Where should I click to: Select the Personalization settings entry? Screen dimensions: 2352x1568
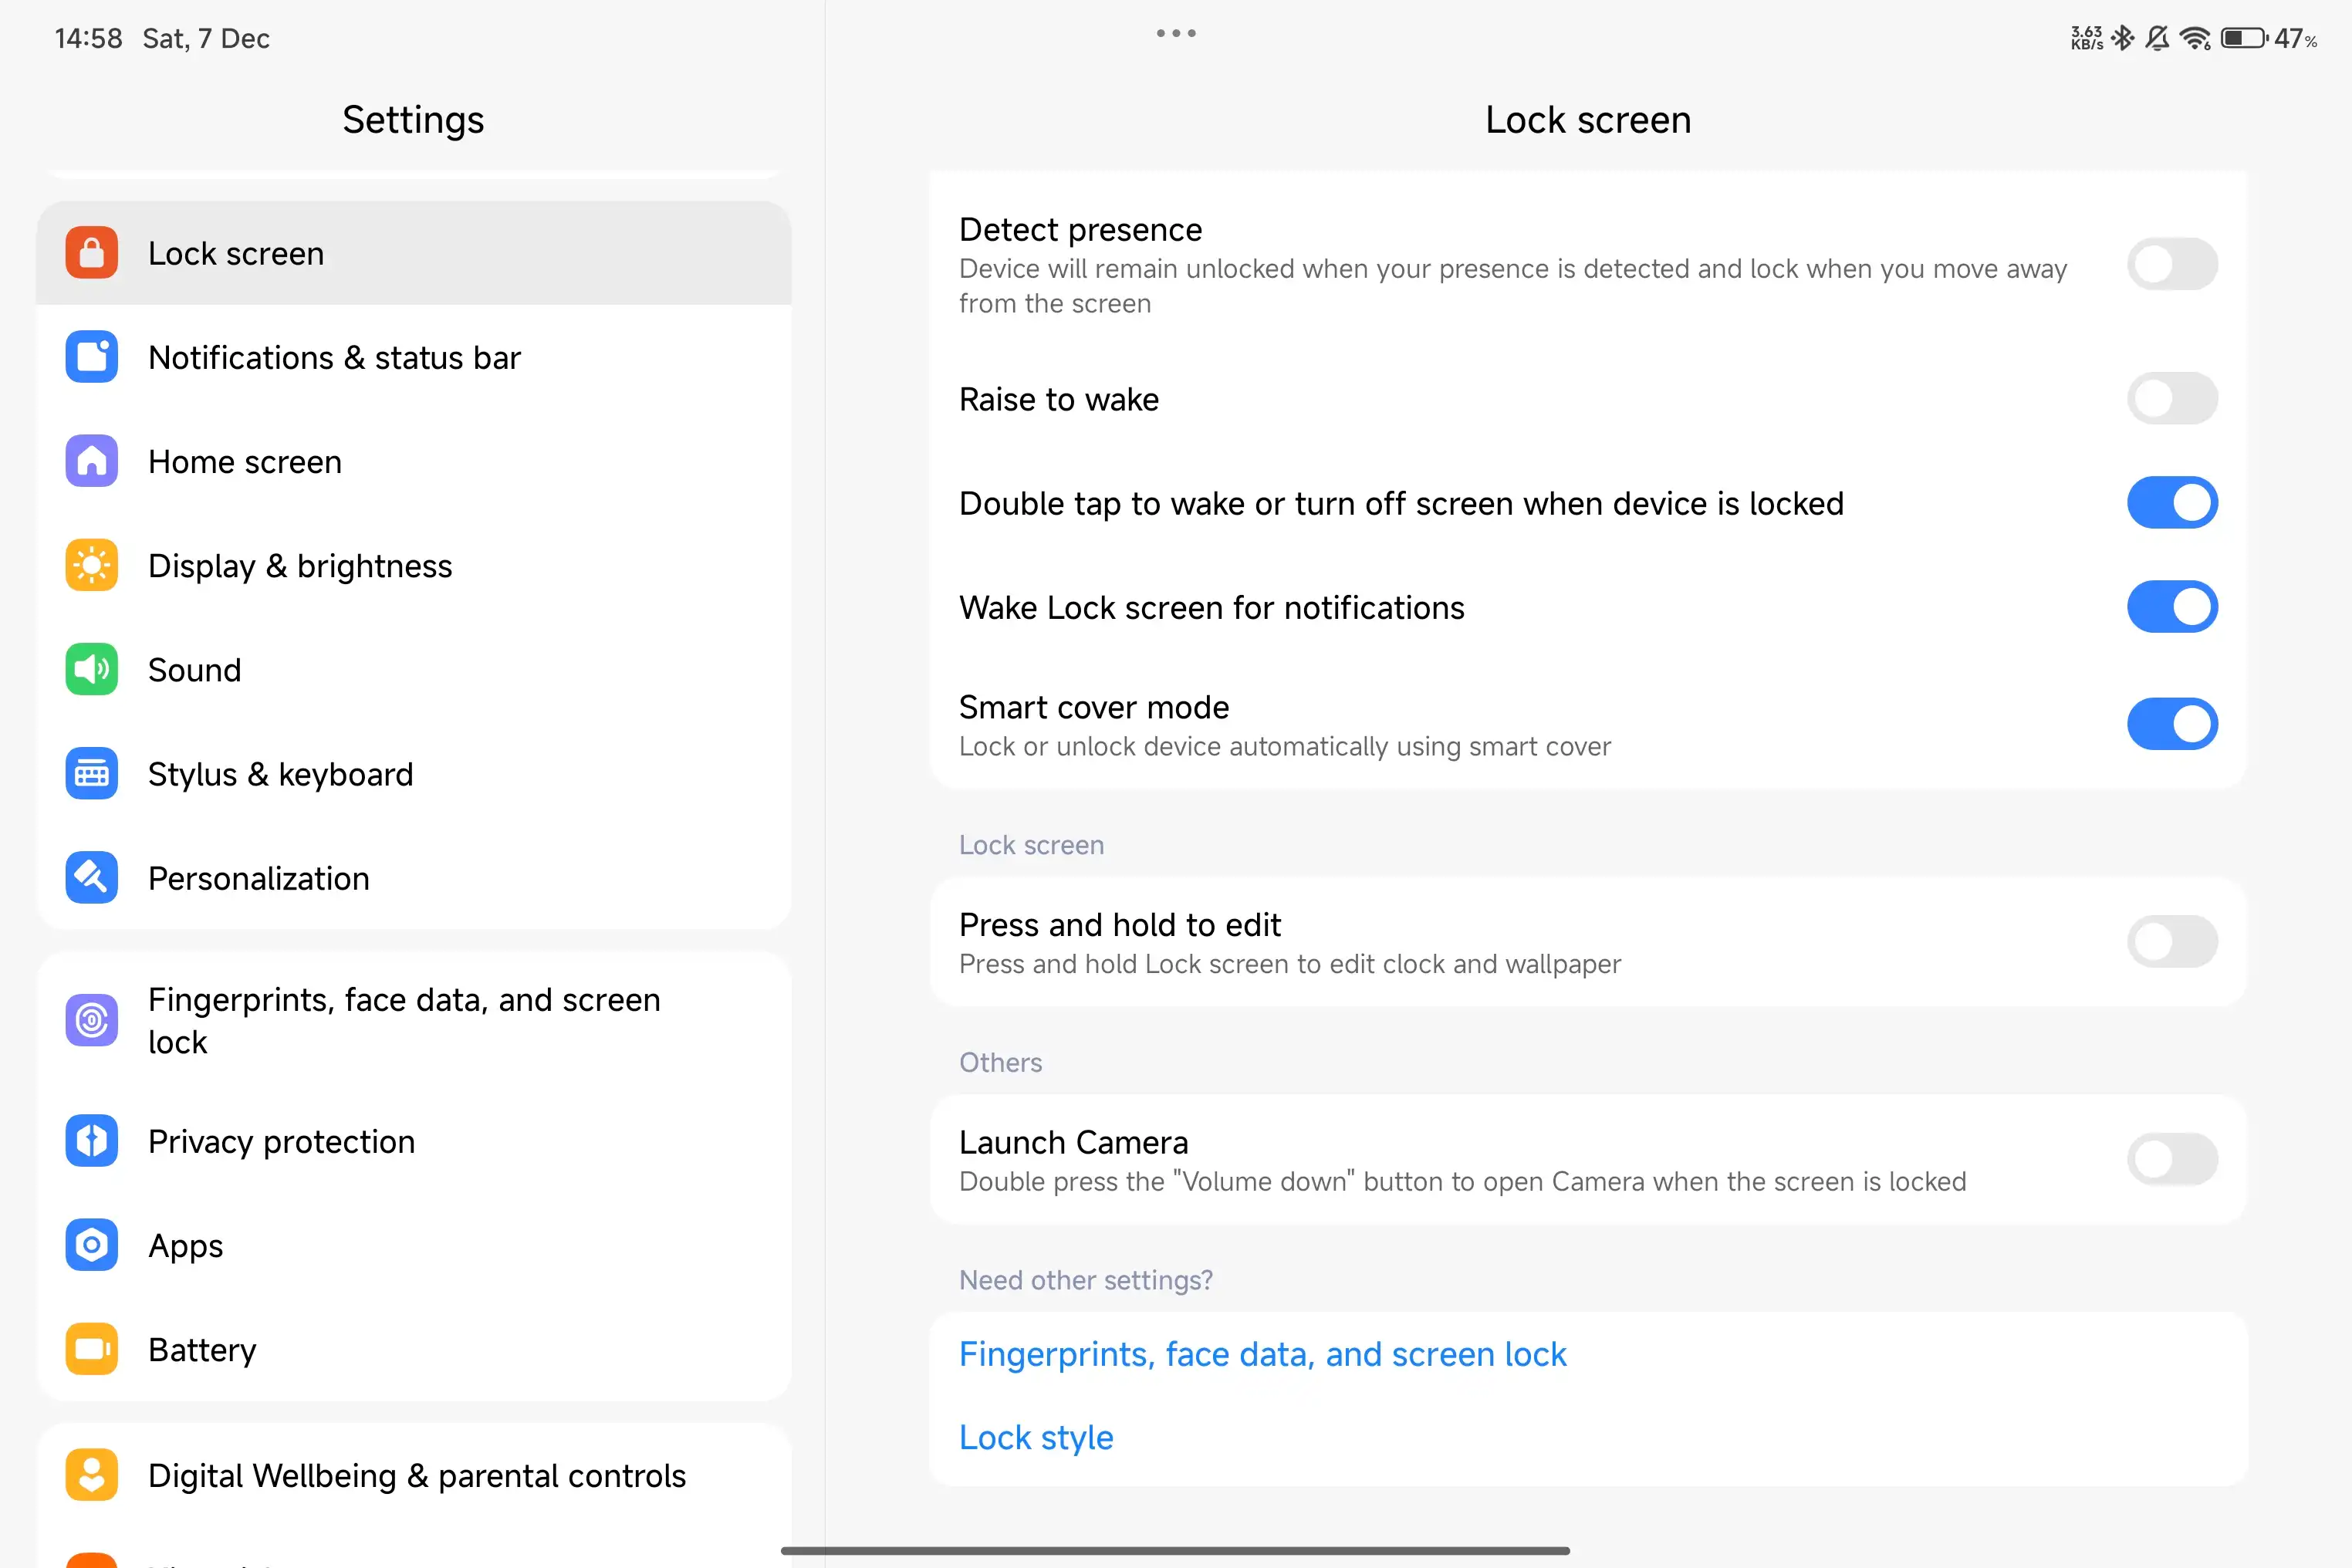pos(414,877)
